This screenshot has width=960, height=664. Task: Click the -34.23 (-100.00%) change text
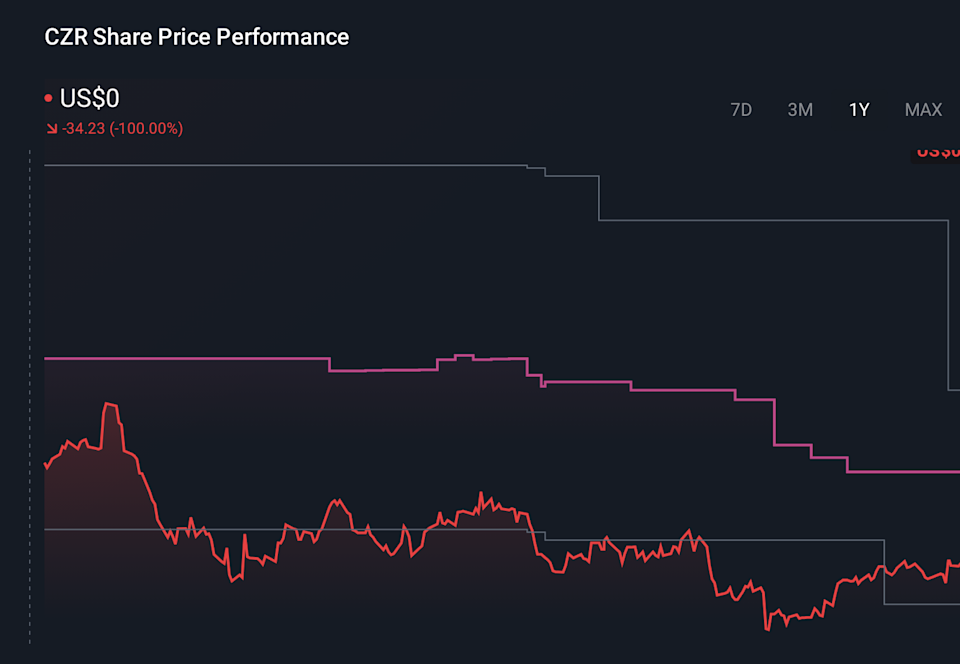(122, 129)
